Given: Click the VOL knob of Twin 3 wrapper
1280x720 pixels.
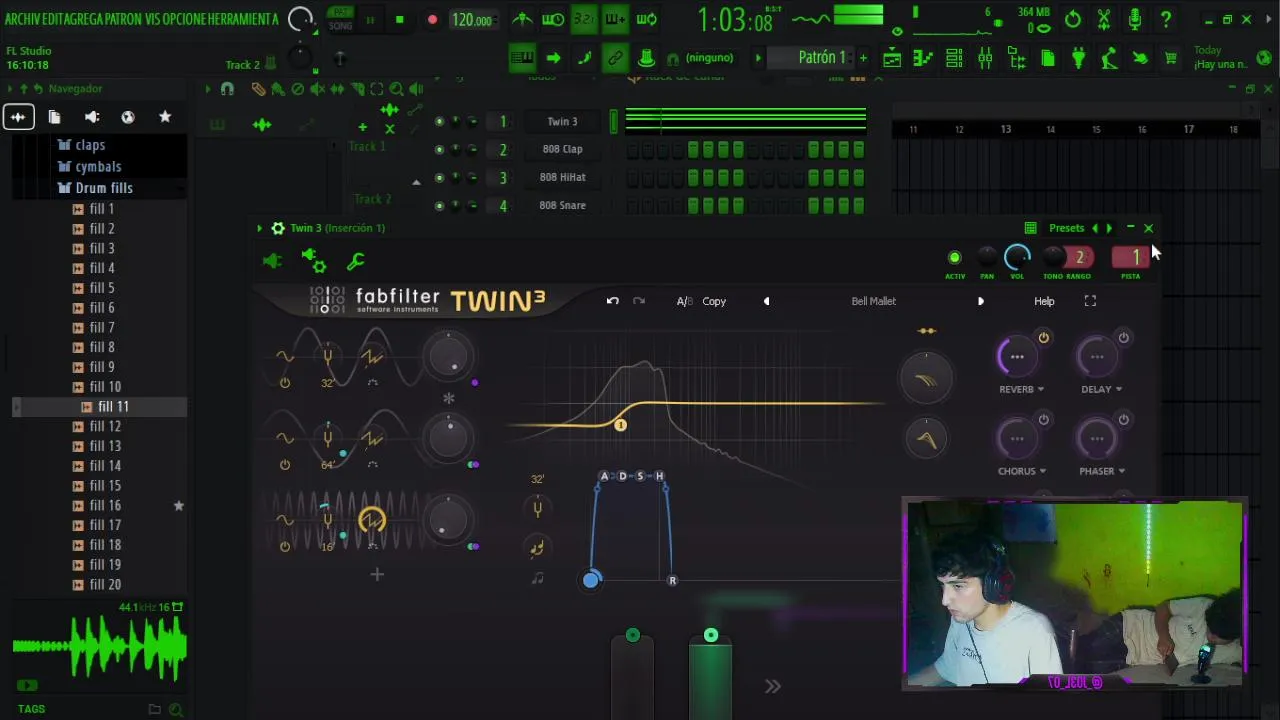Looking at the screenshot, I should pos(1017,258).
